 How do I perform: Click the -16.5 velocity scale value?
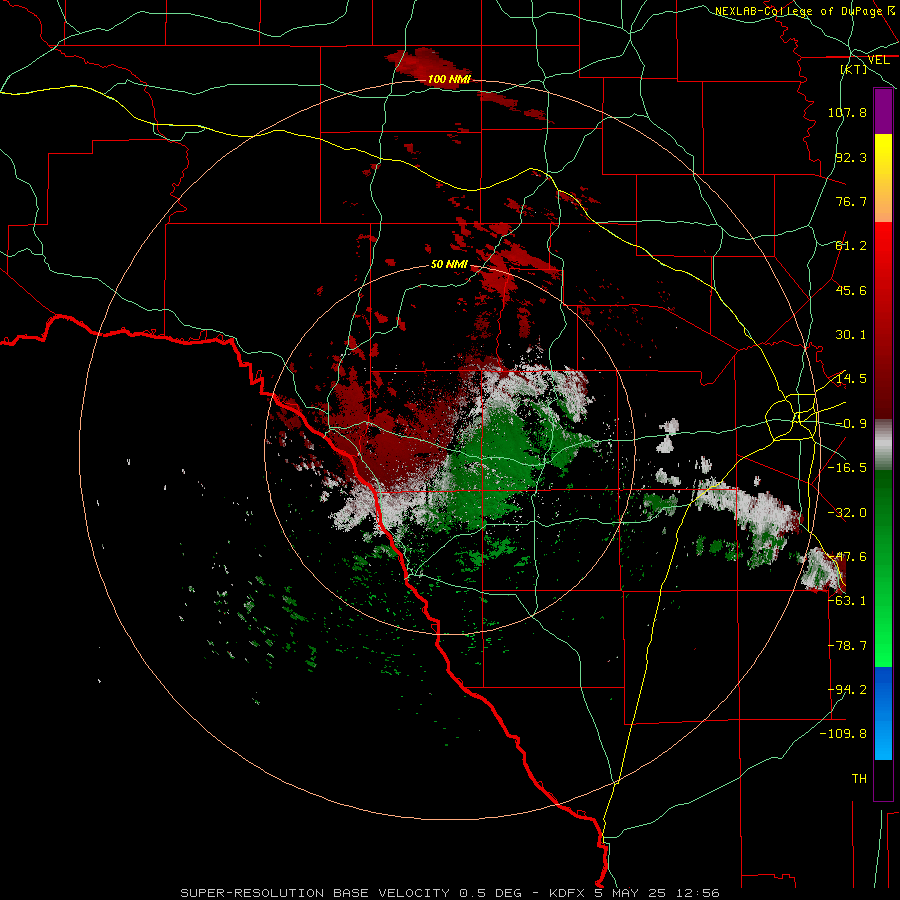(847, 468)
